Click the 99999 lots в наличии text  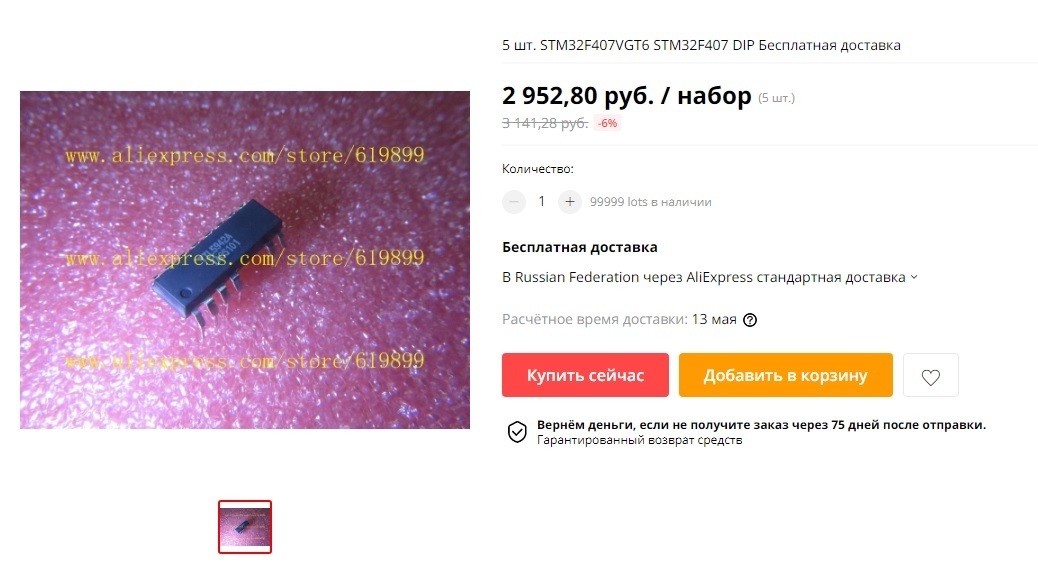[651, 202]
